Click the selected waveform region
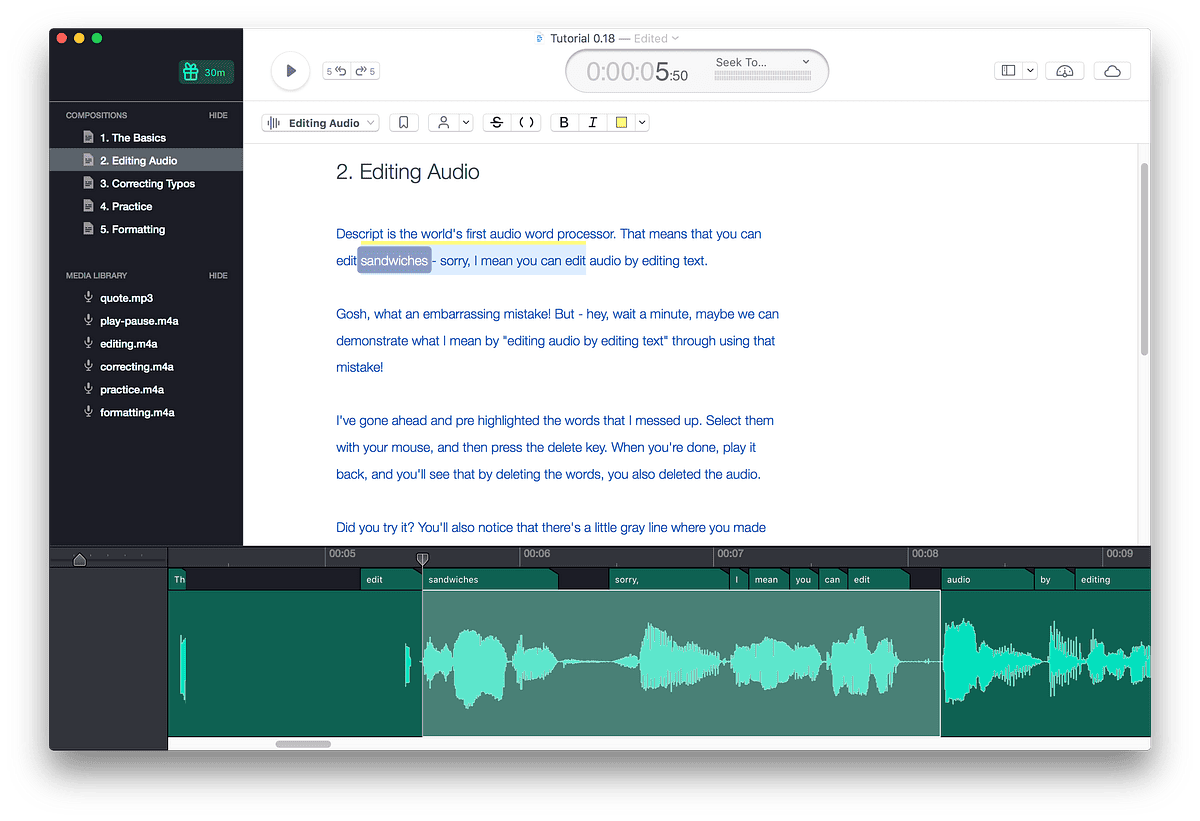The height and width of the screenshot is (821, 1200). click(681, 663)
